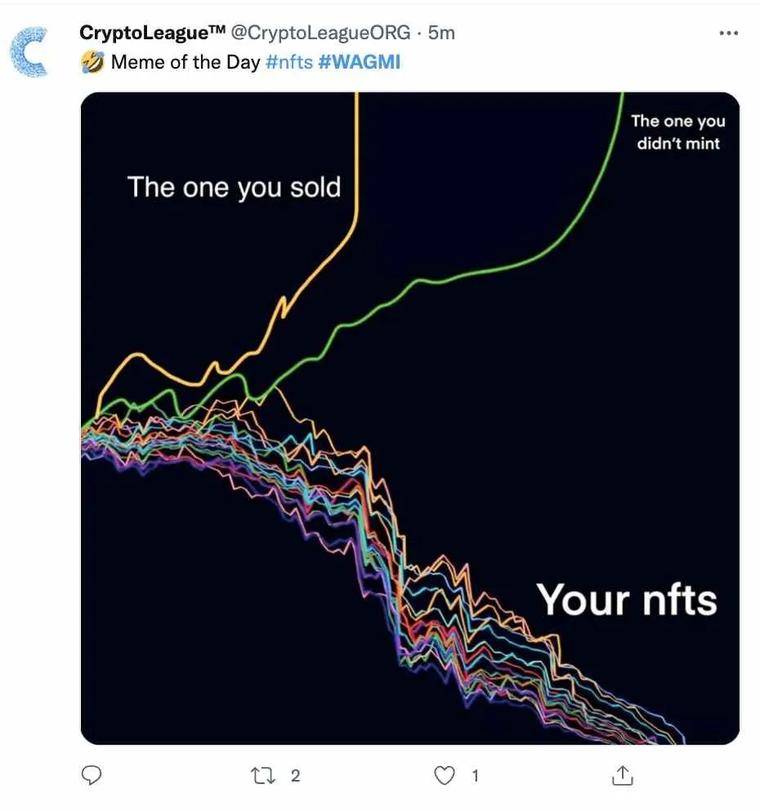Click the yellow vertical line in chart

356,155
